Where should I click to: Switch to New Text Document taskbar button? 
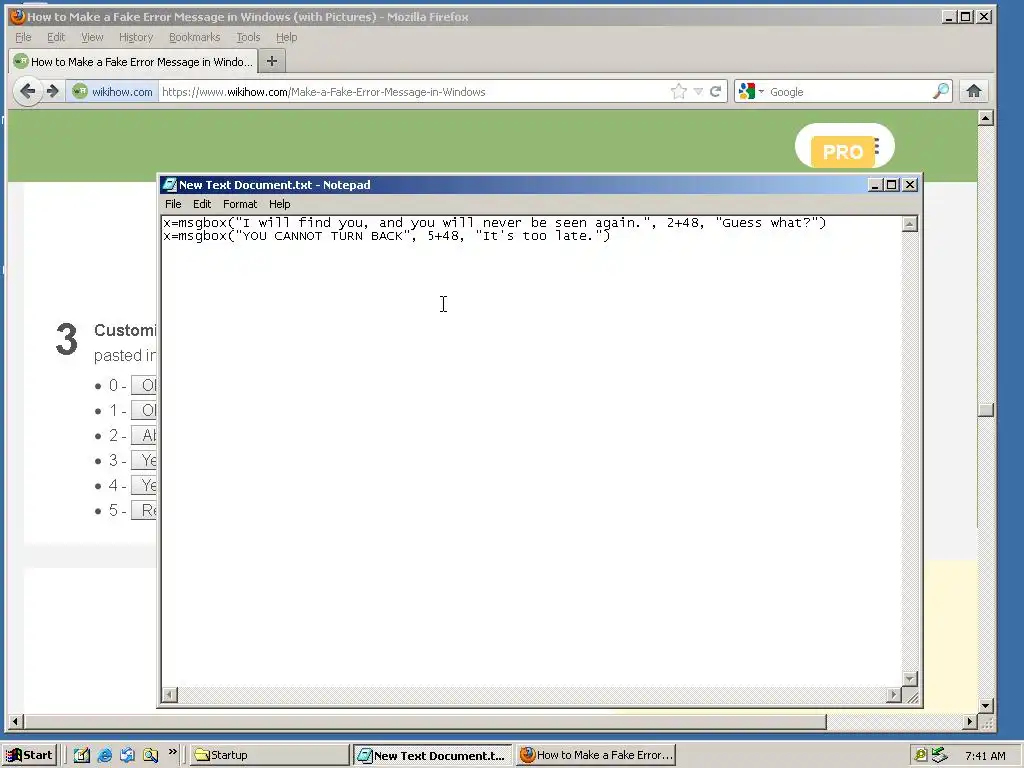point(433,755)
